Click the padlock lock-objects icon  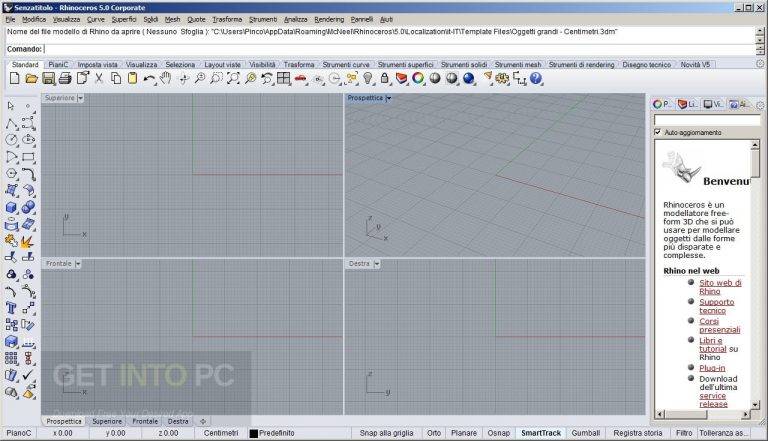385,78
